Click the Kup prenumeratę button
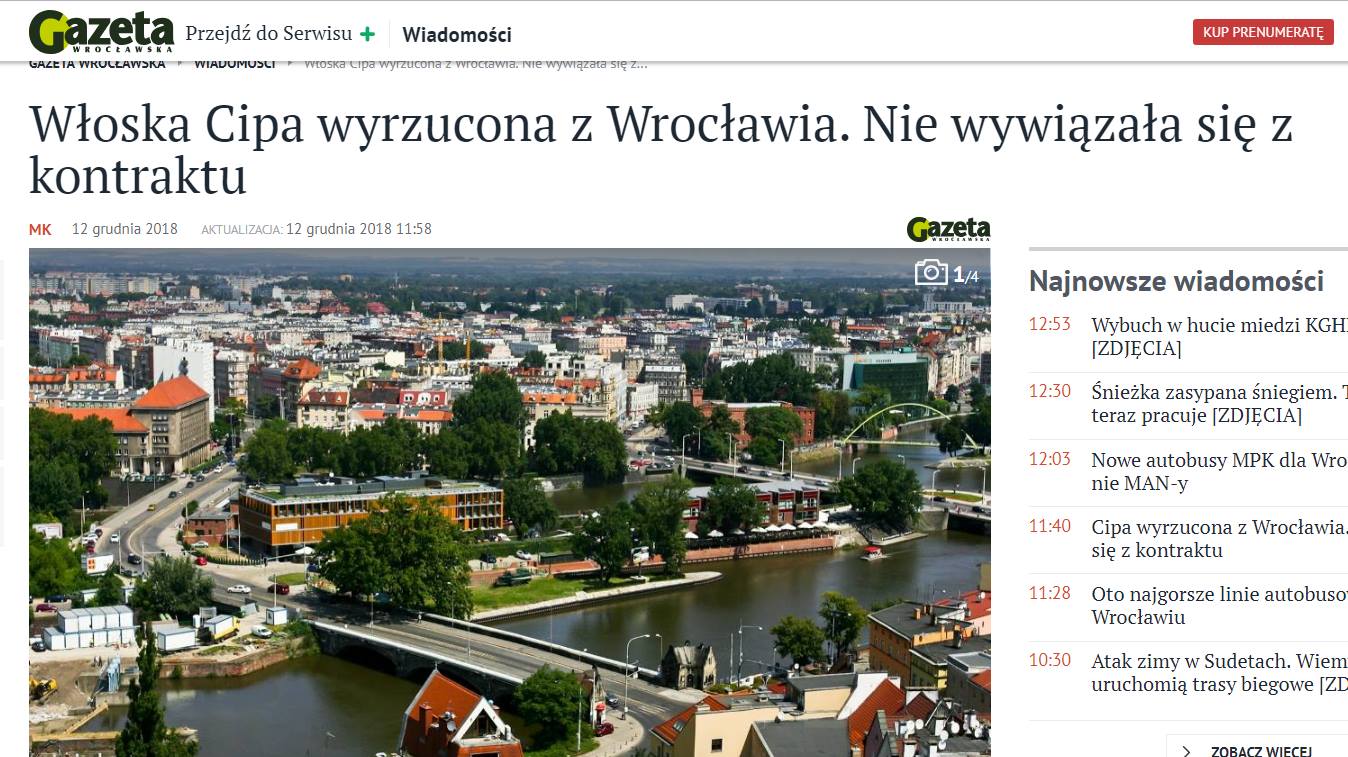This screenshot has height=757, width=1348. [1263, 32]
